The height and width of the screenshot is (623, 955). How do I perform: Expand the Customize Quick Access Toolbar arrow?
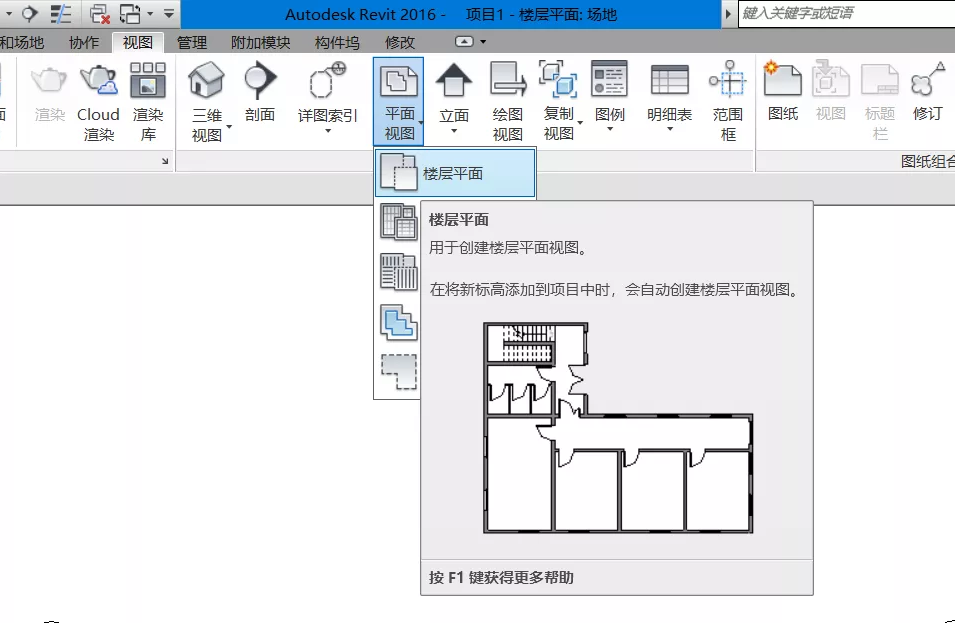tap(169, 13)
